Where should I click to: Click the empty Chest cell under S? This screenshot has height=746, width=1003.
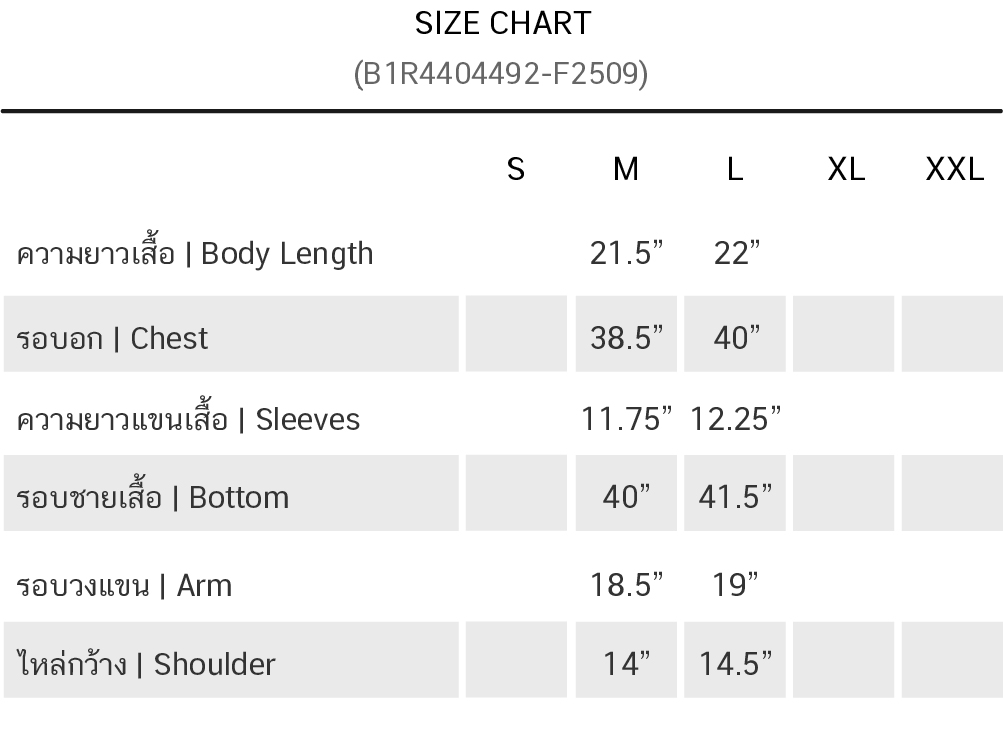516,333
